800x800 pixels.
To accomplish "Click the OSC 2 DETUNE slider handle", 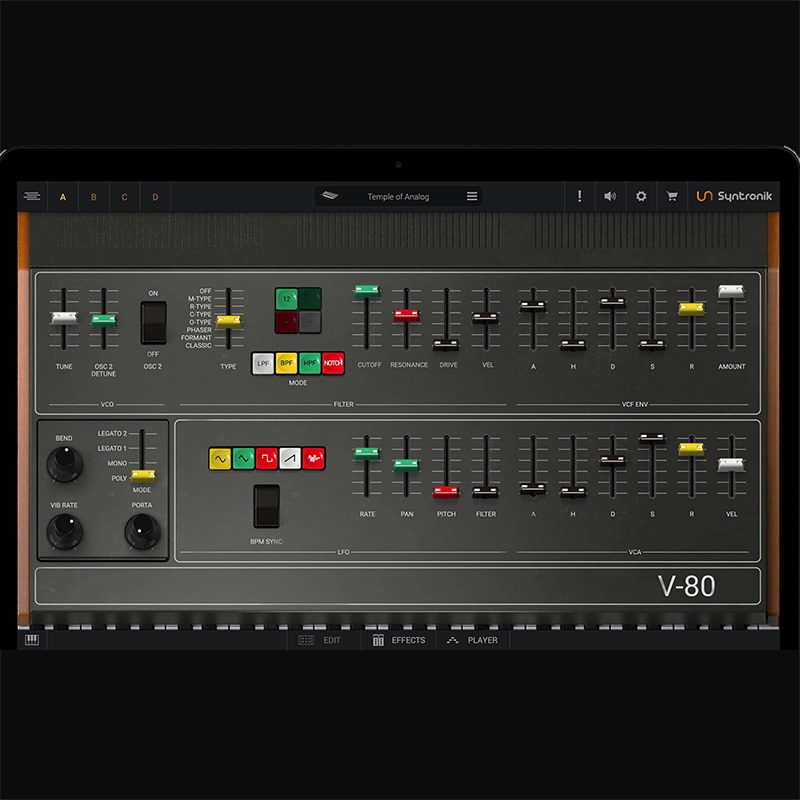I will tap(104, 320).
